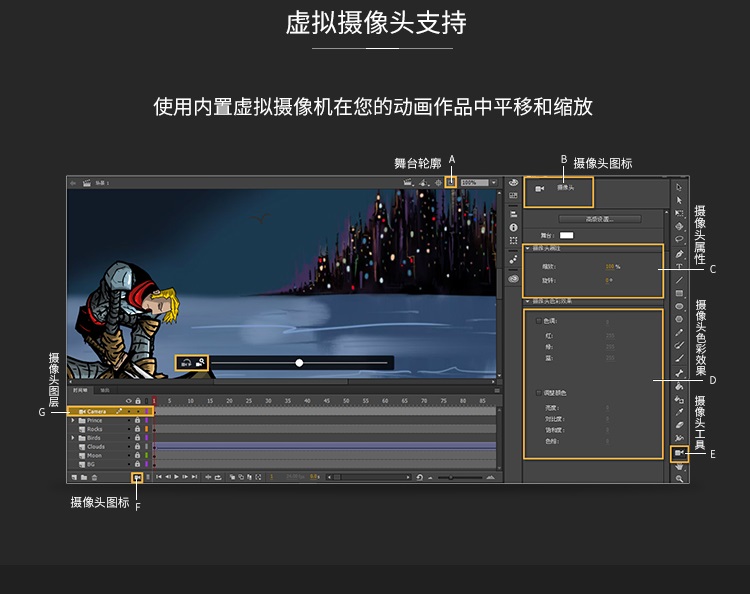Select the Rectangle tool
750x594 pixels.
point(679,293)
